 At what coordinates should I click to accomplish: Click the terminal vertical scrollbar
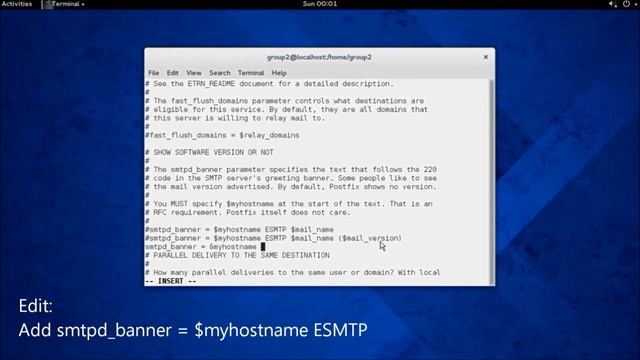point(492,182)
